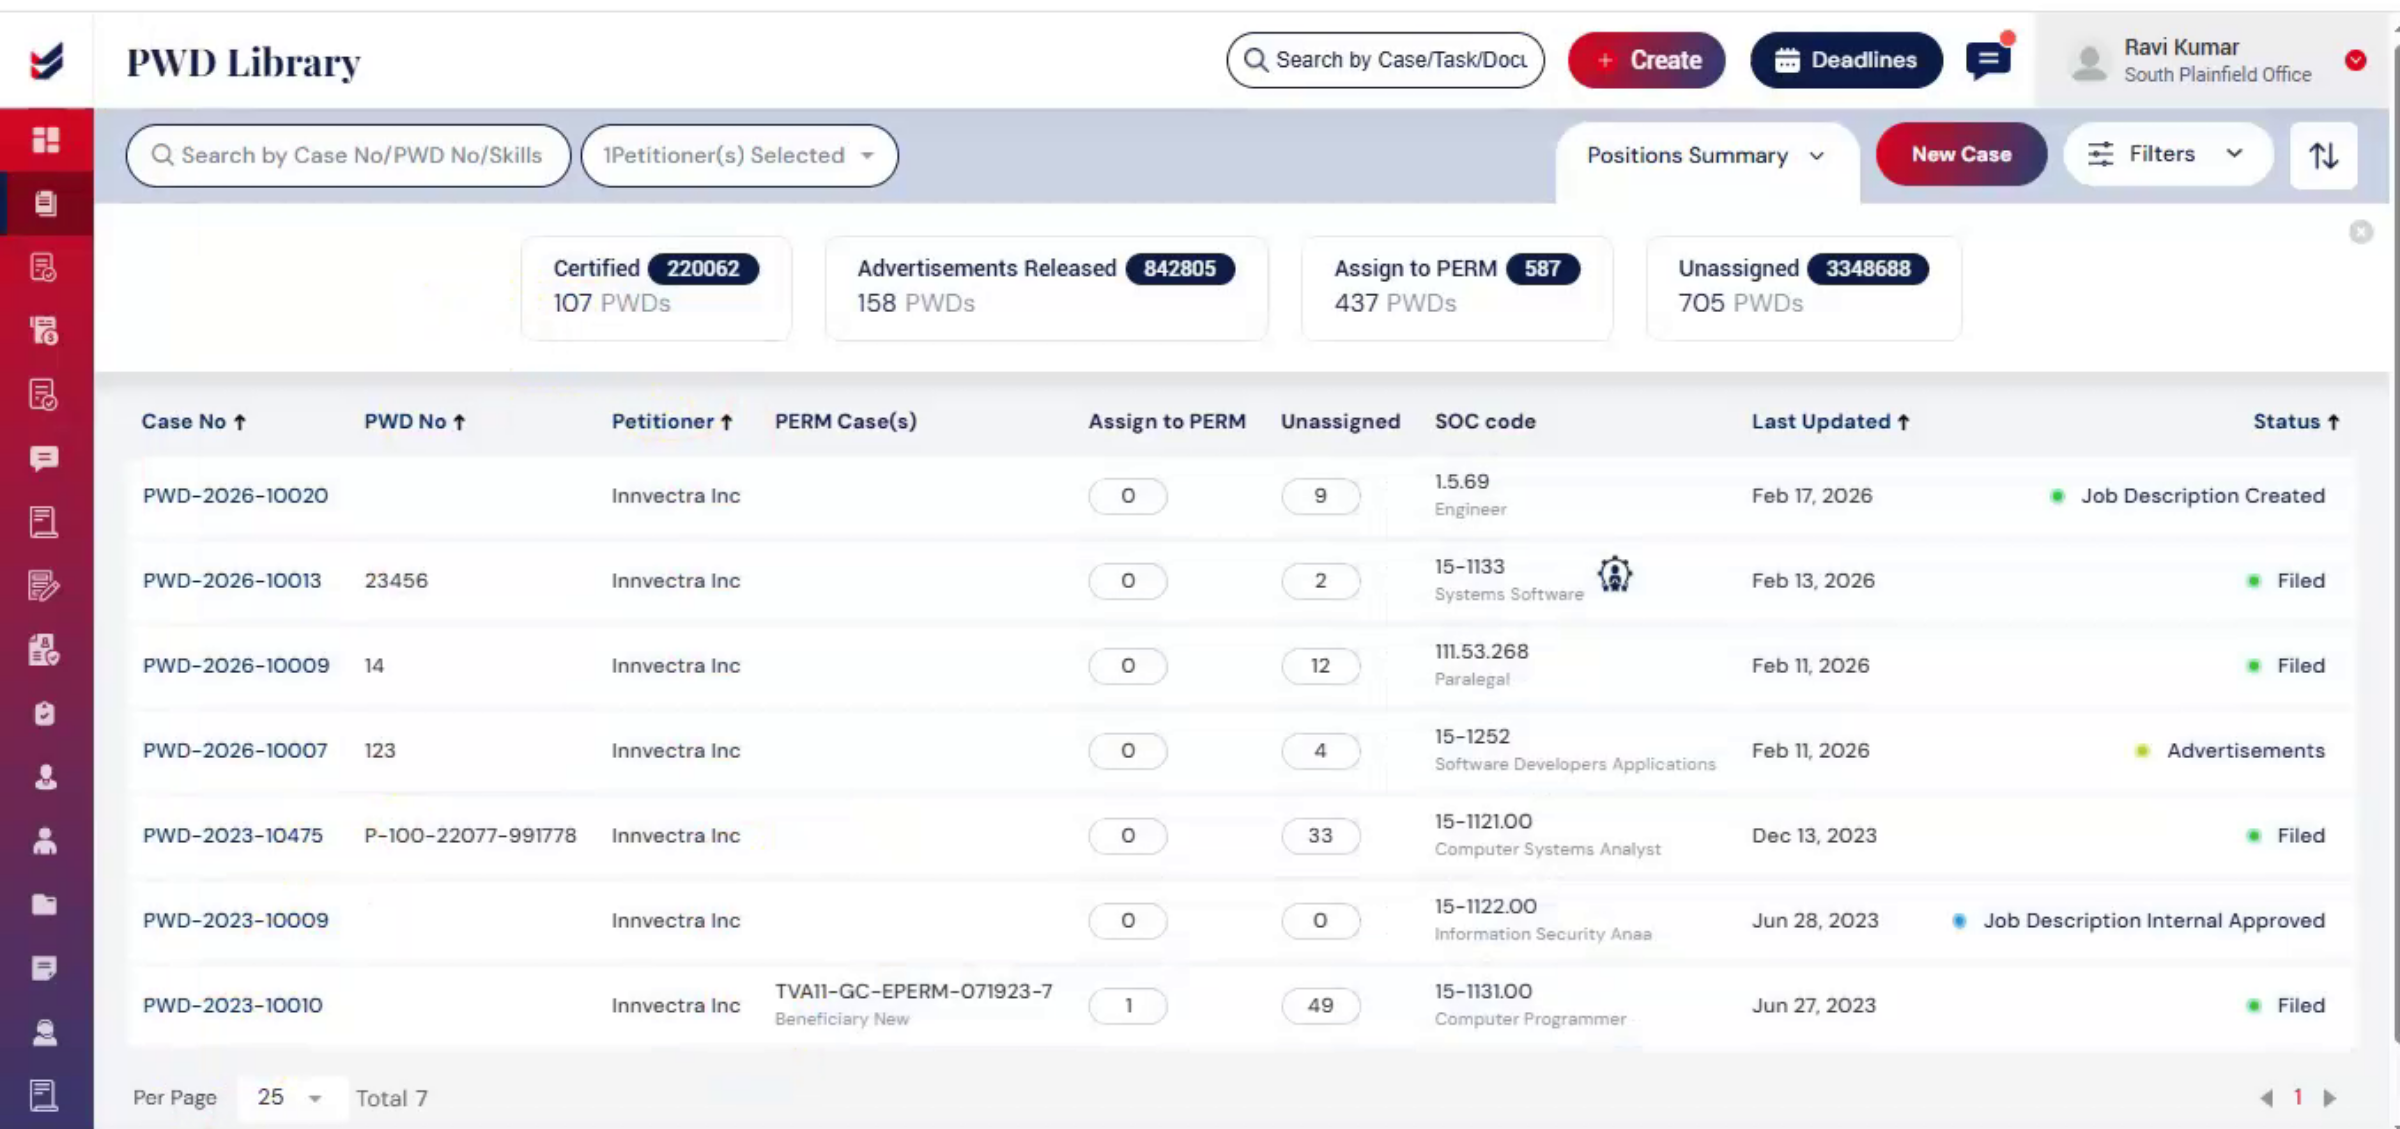The height and width of the screenshot is (1129, 2400).
Task: Click magnifier icon in global search box
Action: (x=1256, y=60)
